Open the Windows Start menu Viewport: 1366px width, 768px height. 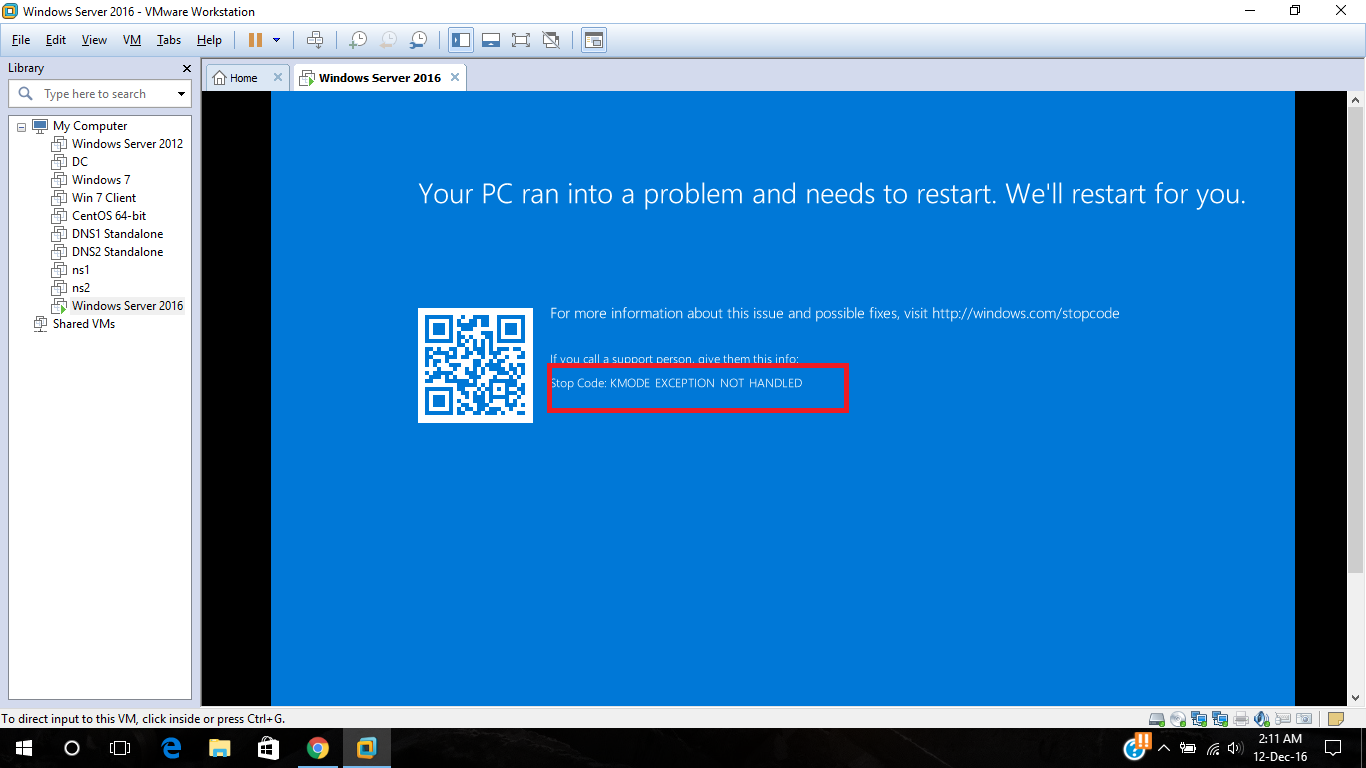click(24, 748)
